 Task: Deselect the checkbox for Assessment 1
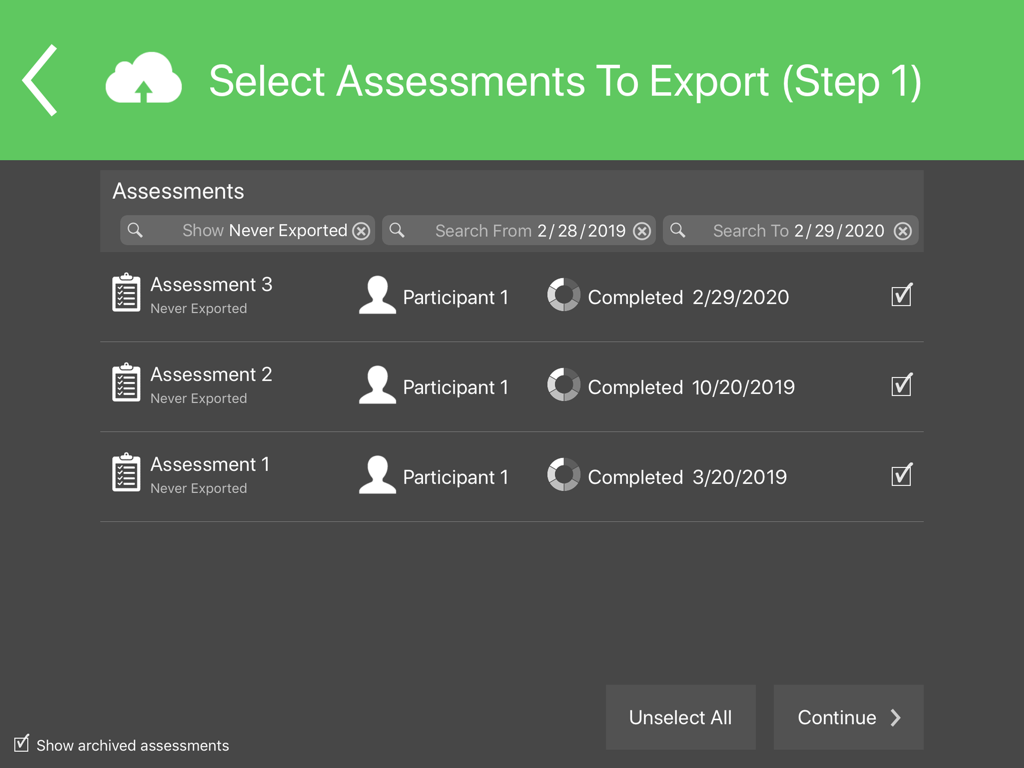[x=901, y=475]
